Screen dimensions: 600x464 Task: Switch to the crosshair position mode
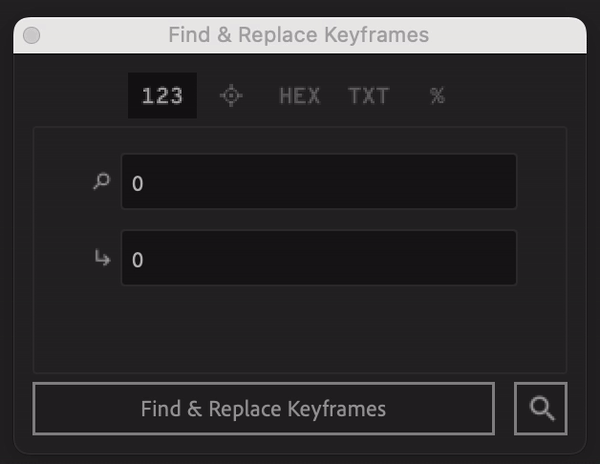[x=231, y=95]
